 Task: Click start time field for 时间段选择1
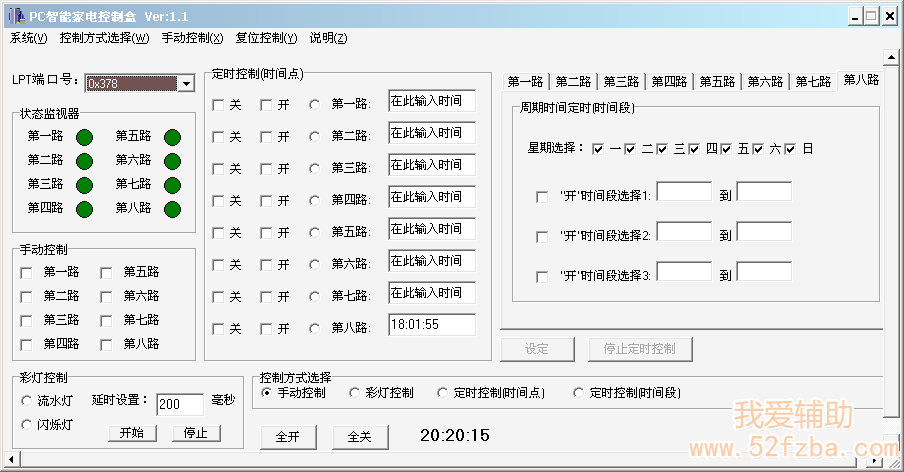point(684,192)
